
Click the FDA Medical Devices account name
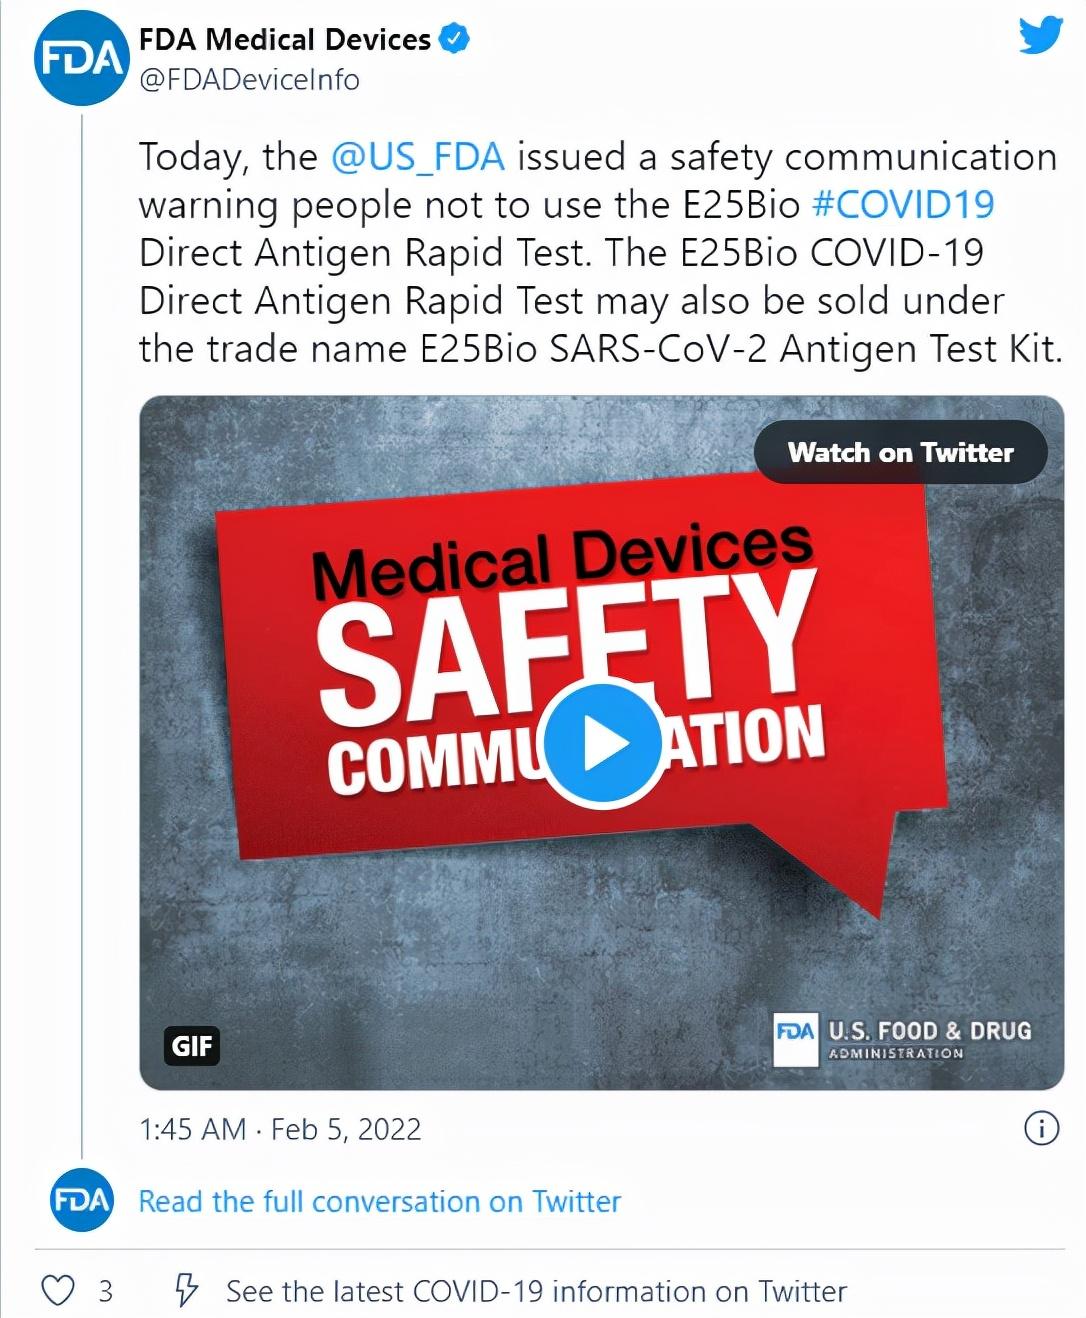pyautogui.click(x=285, y=39)
